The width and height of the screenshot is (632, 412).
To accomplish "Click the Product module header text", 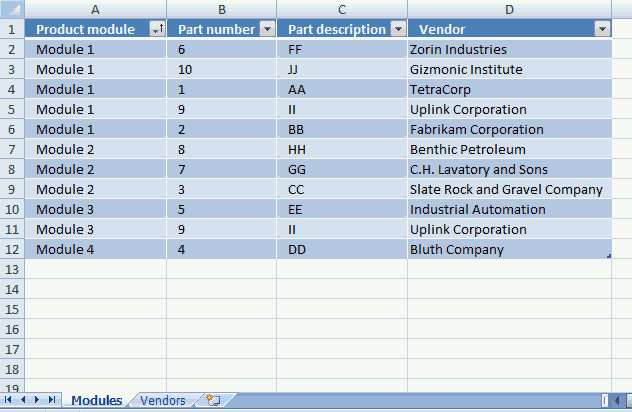I will 85,29.
